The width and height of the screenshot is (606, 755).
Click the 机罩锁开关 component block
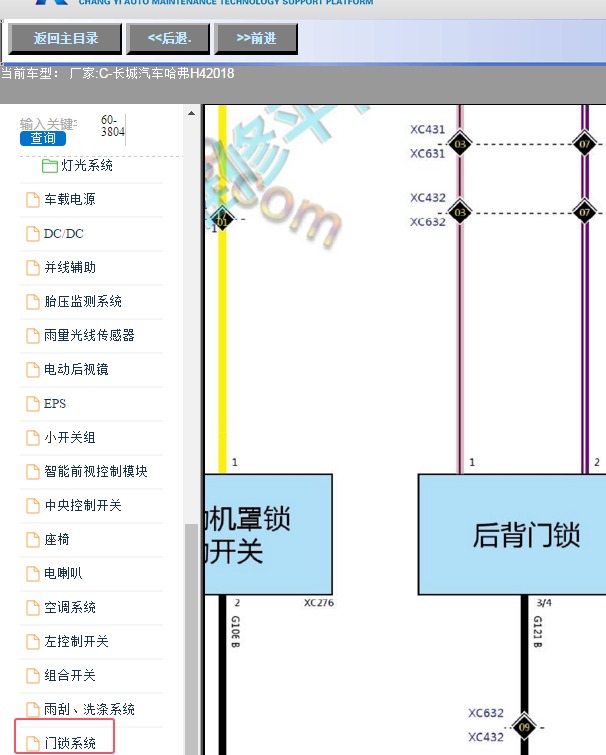(268, 534)
